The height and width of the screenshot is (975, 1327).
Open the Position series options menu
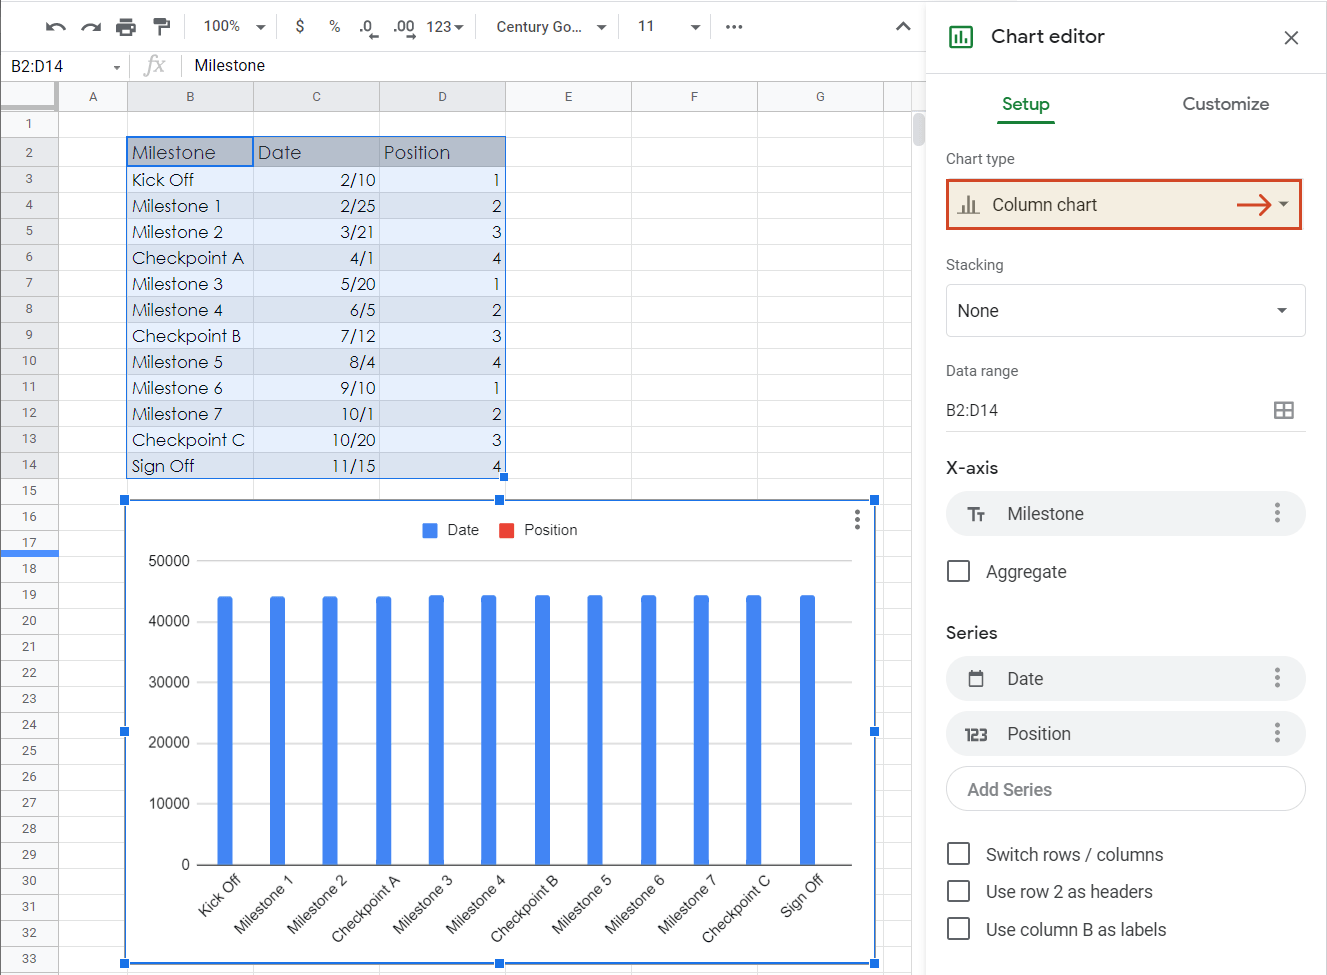[x=1277, y=733]
